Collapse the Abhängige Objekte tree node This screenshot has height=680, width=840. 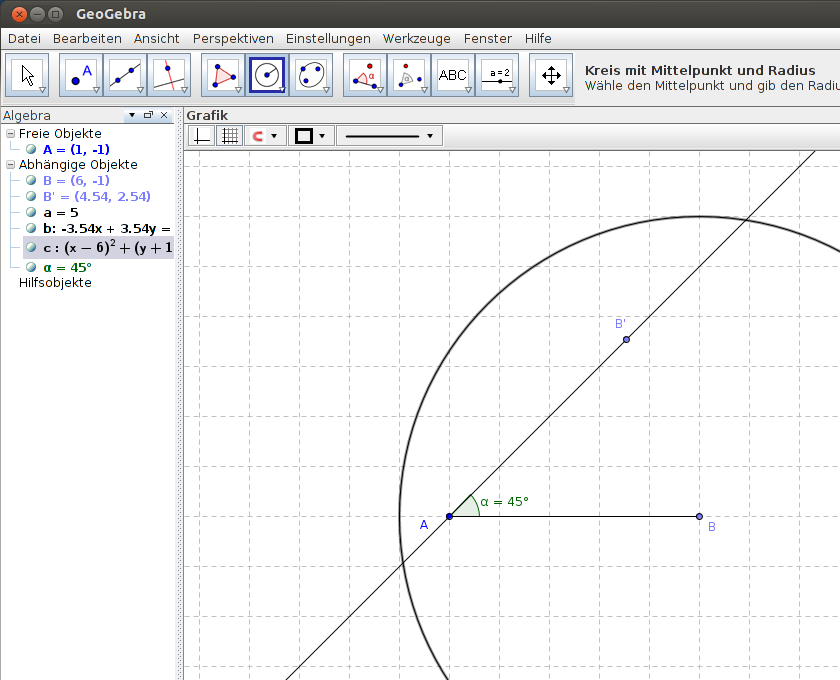(10, 165)
